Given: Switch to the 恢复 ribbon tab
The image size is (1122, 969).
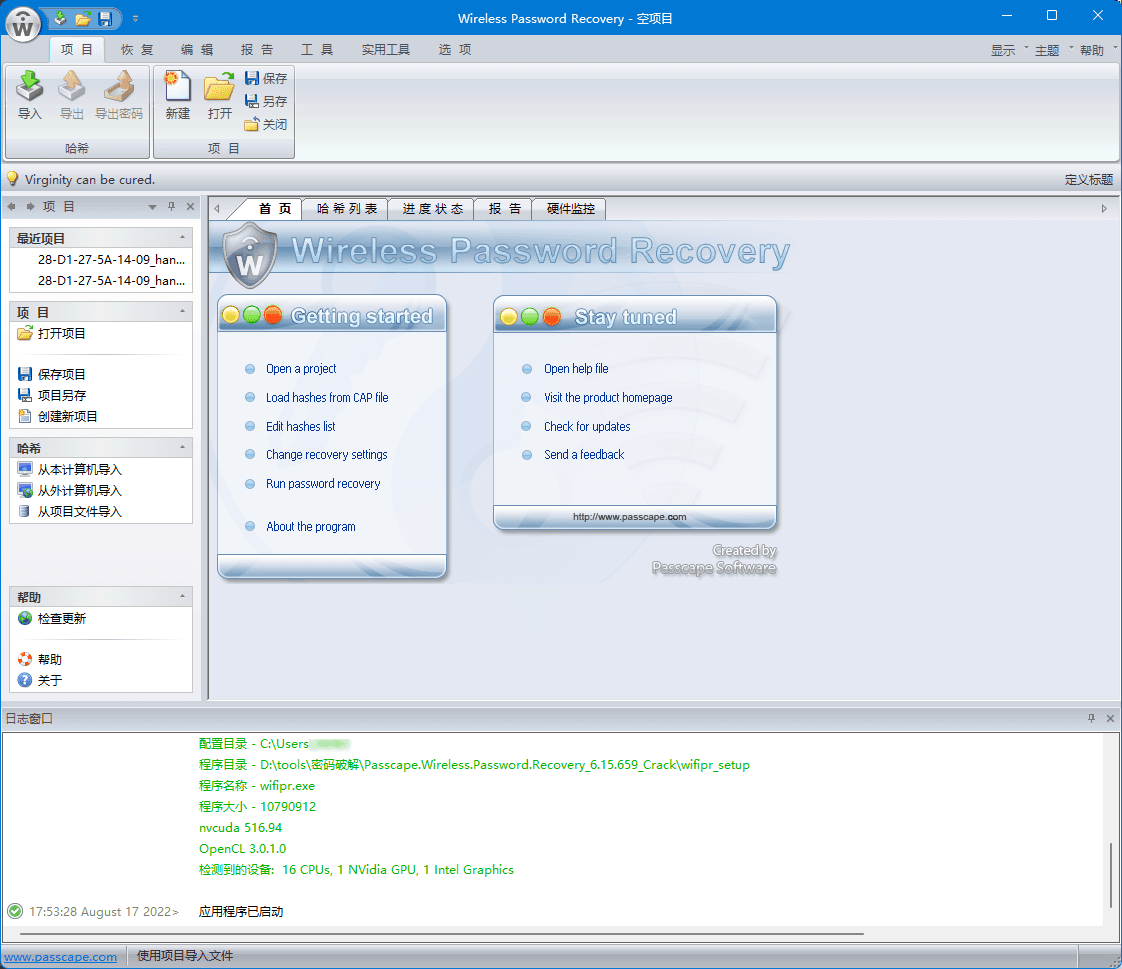Looking at the screenshot, I should 137,49.
